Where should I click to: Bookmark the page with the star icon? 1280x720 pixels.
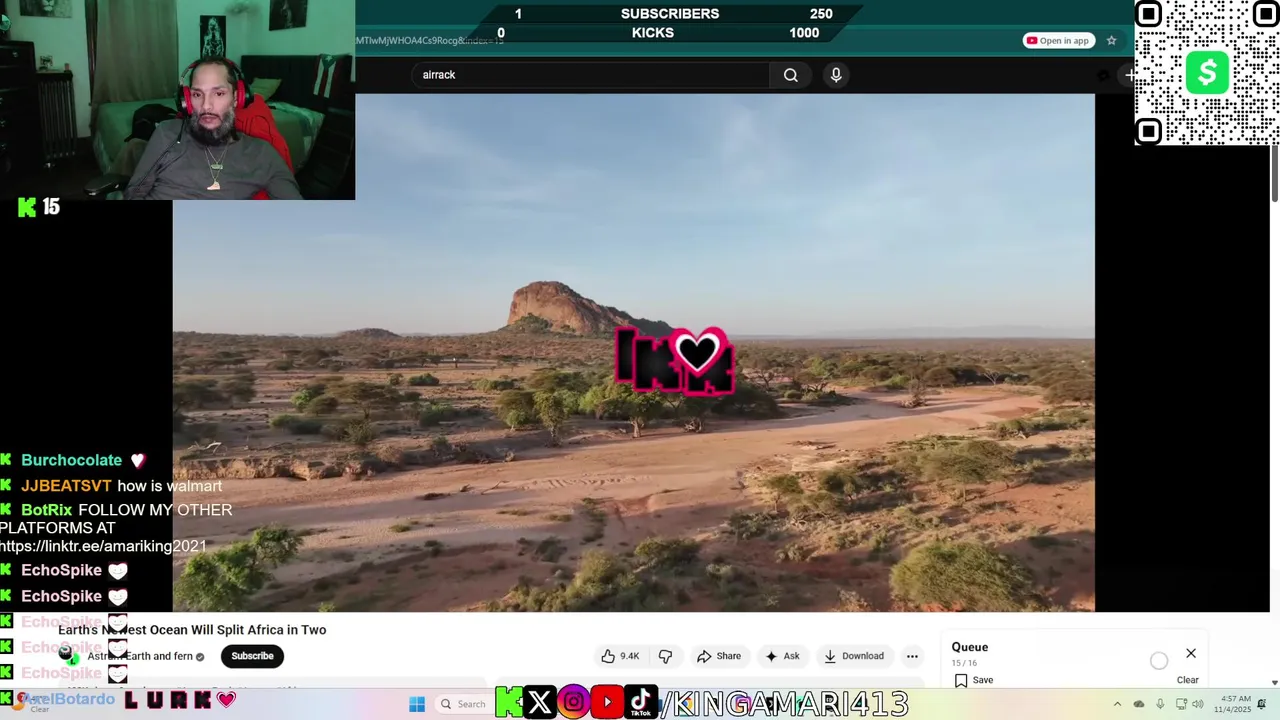coord(1111,41)
